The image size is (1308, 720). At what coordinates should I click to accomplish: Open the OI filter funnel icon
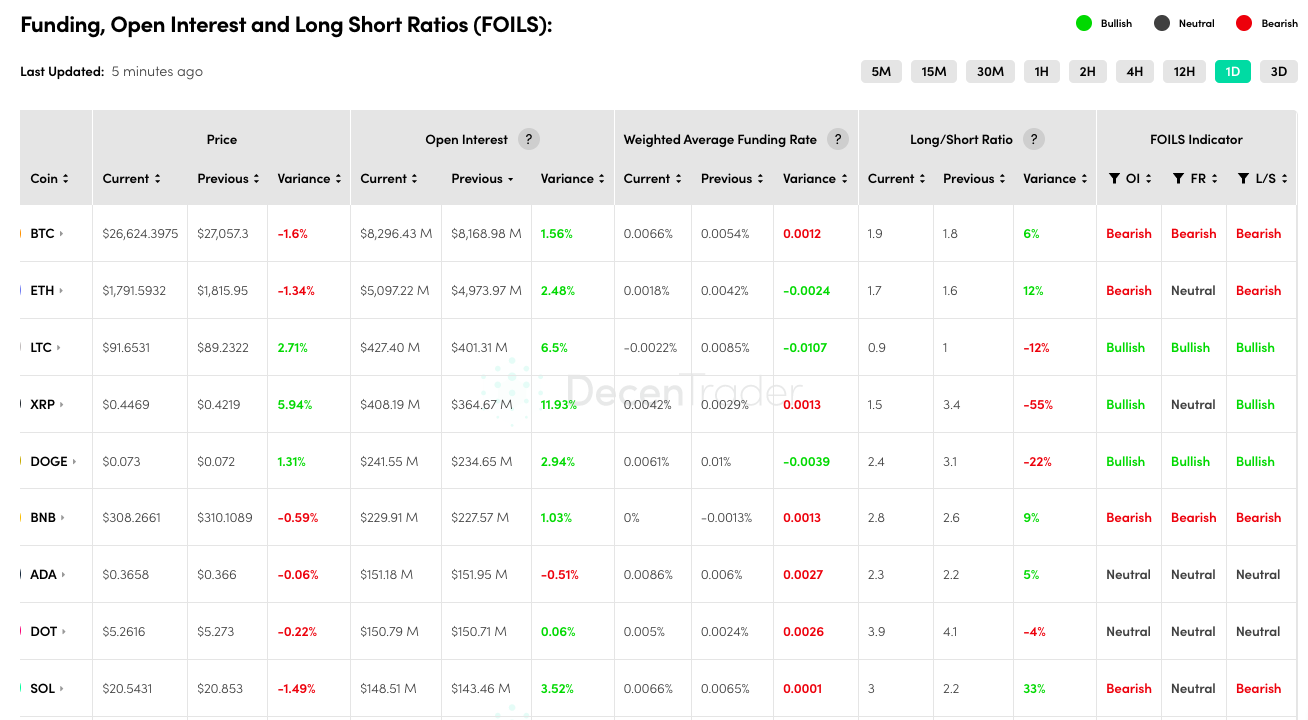pyautogui.click(x=1113, y=178)
